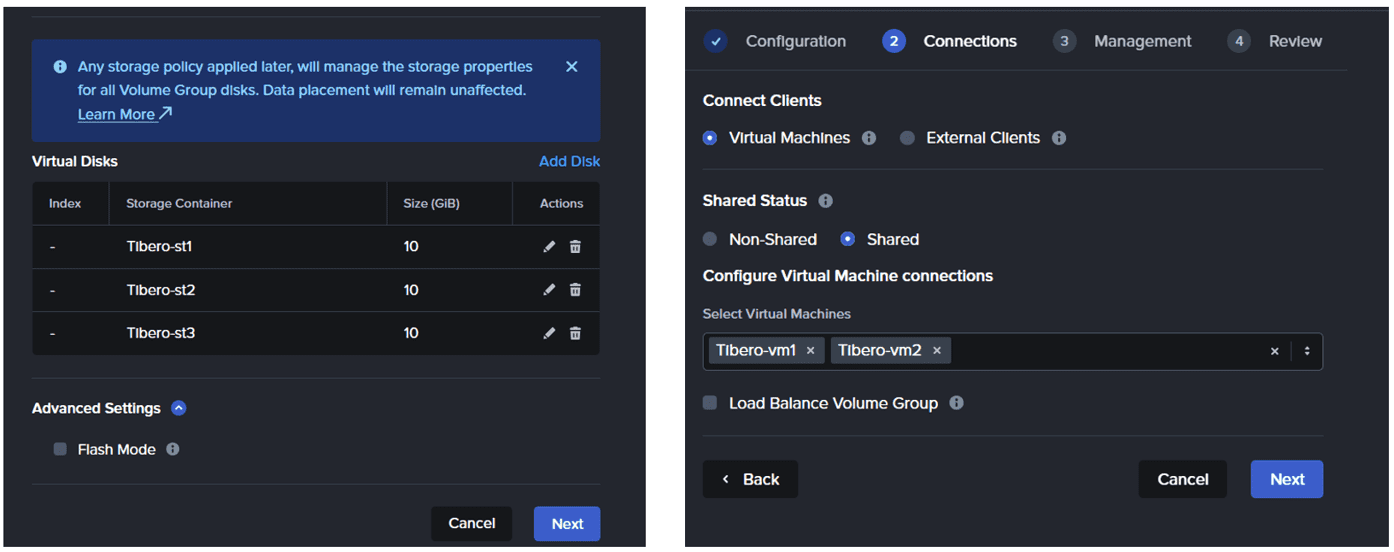
Task: Click the info icon in blue banner
Action: [60, 67]
